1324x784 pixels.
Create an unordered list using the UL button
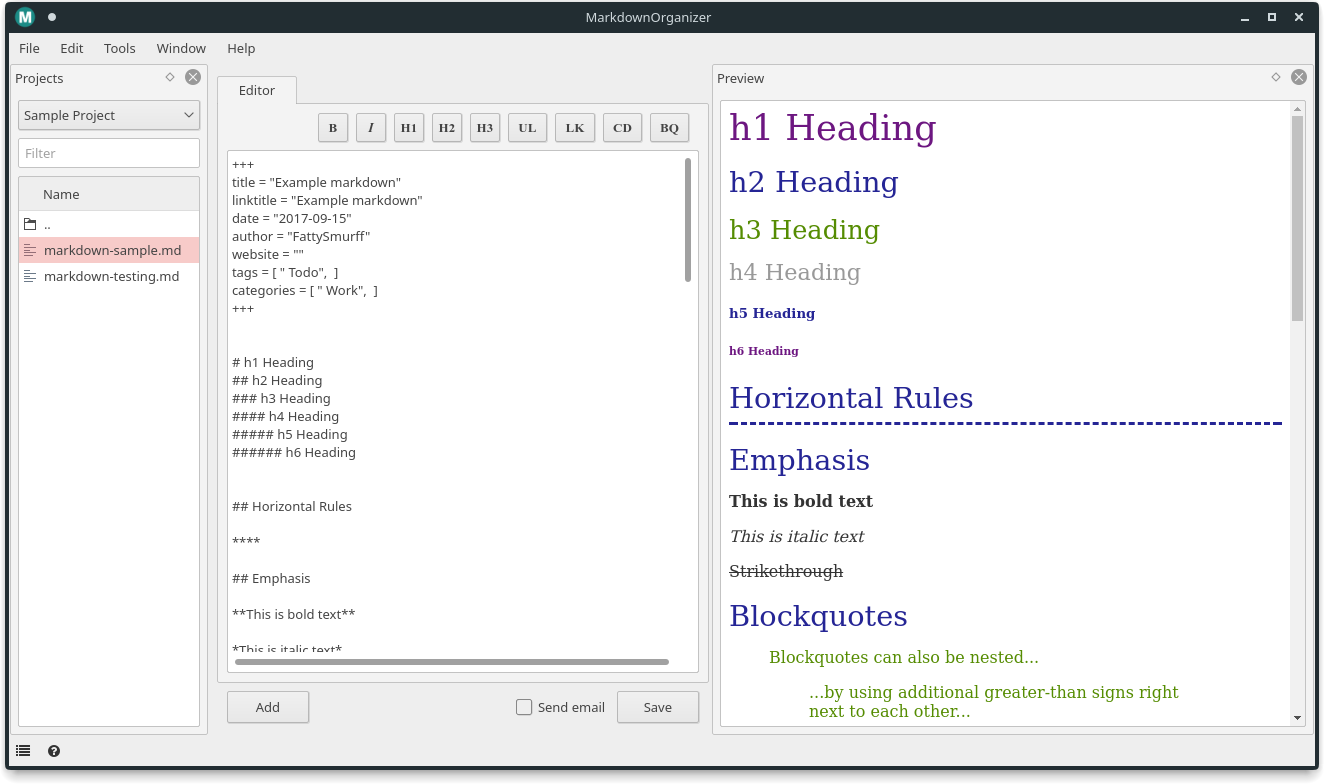click(527, 127)
